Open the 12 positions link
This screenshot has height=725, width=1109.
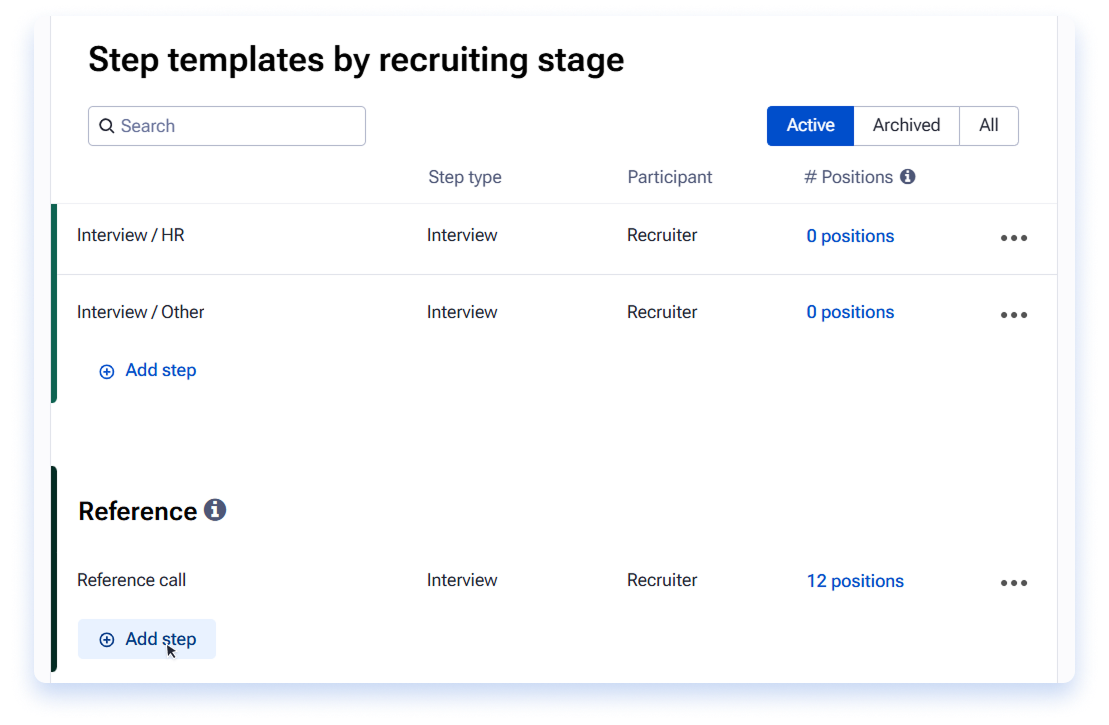(x=855, y=581)
